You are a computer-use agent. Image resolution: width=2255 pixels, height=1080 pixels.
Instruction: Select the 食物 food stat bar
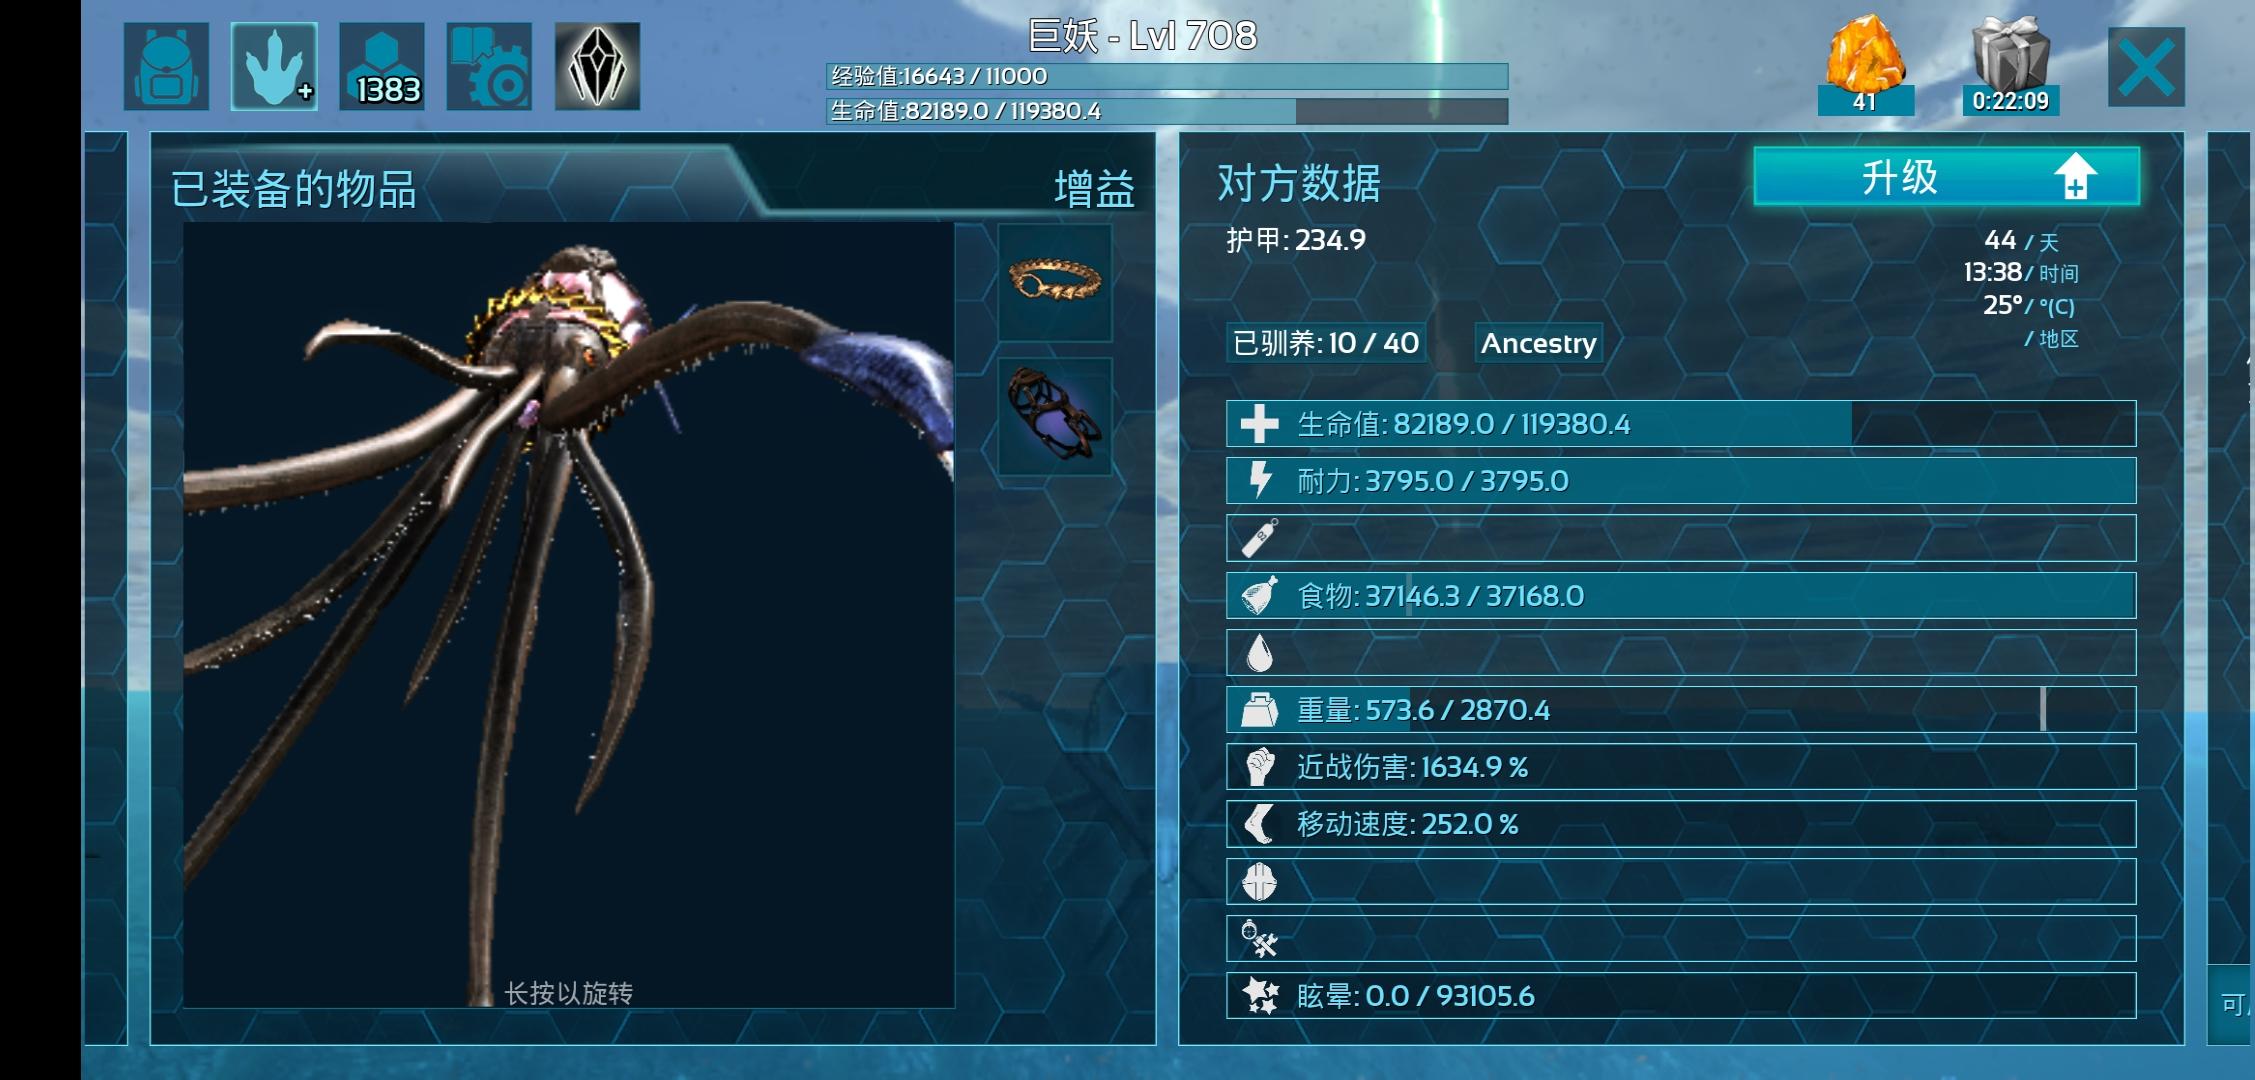(1681, 596)
